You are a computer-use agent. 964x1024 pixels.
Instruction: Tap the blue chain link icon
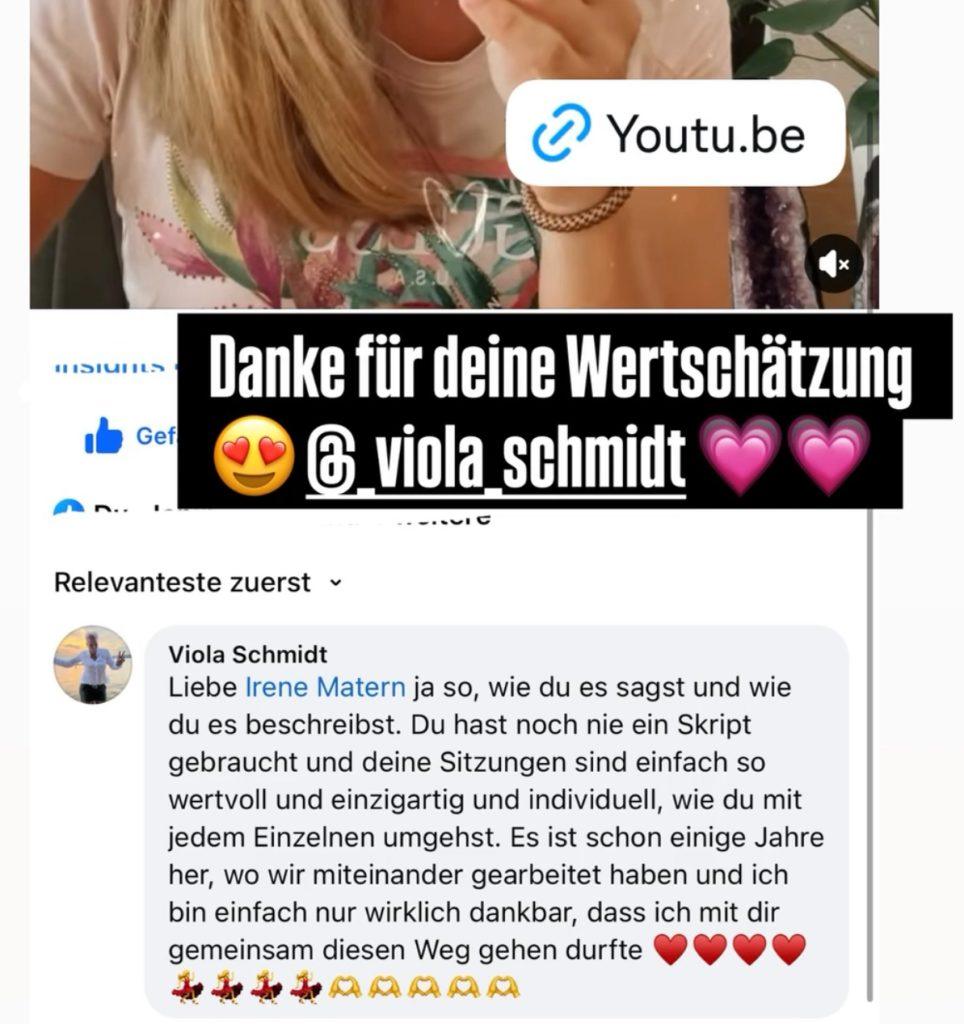[x=561, y=133]
